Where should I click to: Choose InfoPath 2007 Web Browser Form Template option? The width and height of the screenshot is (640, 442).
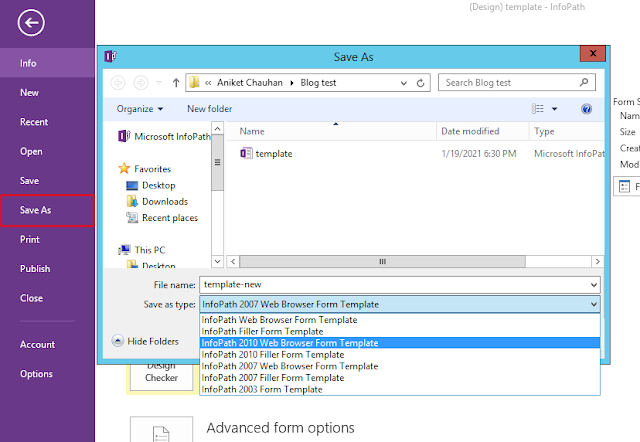tap(400, 366)
